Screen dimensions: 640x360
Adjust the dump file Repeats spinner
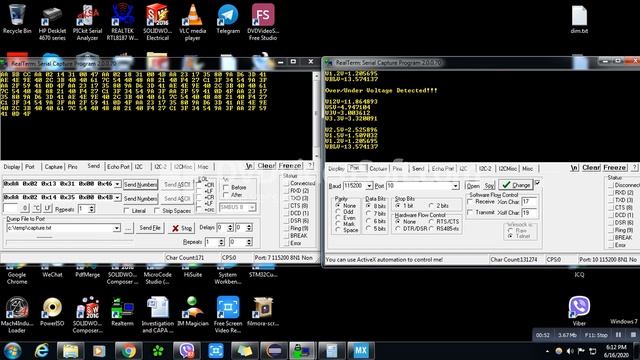221,242
